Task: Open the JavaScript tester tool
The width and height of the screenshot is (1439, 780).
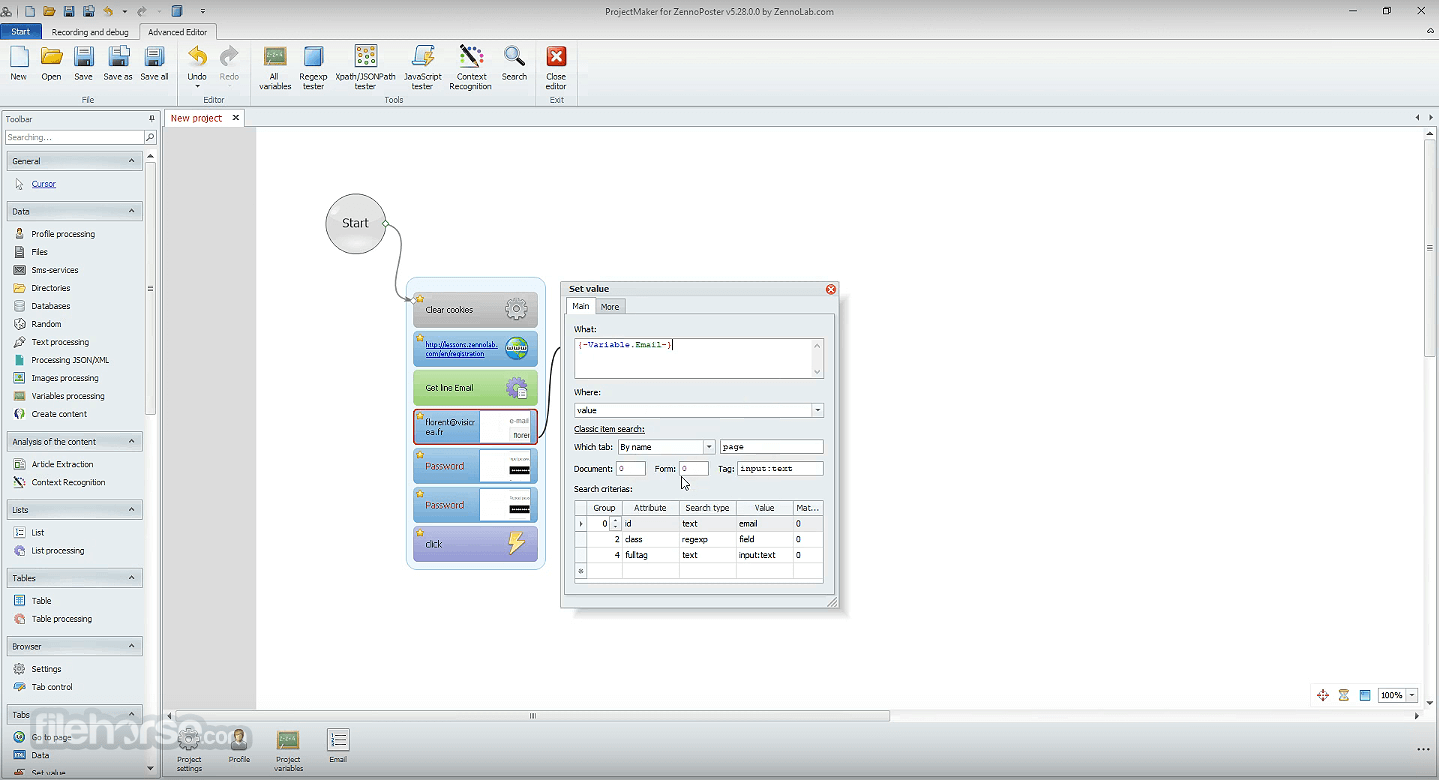Action: point(422,67)
